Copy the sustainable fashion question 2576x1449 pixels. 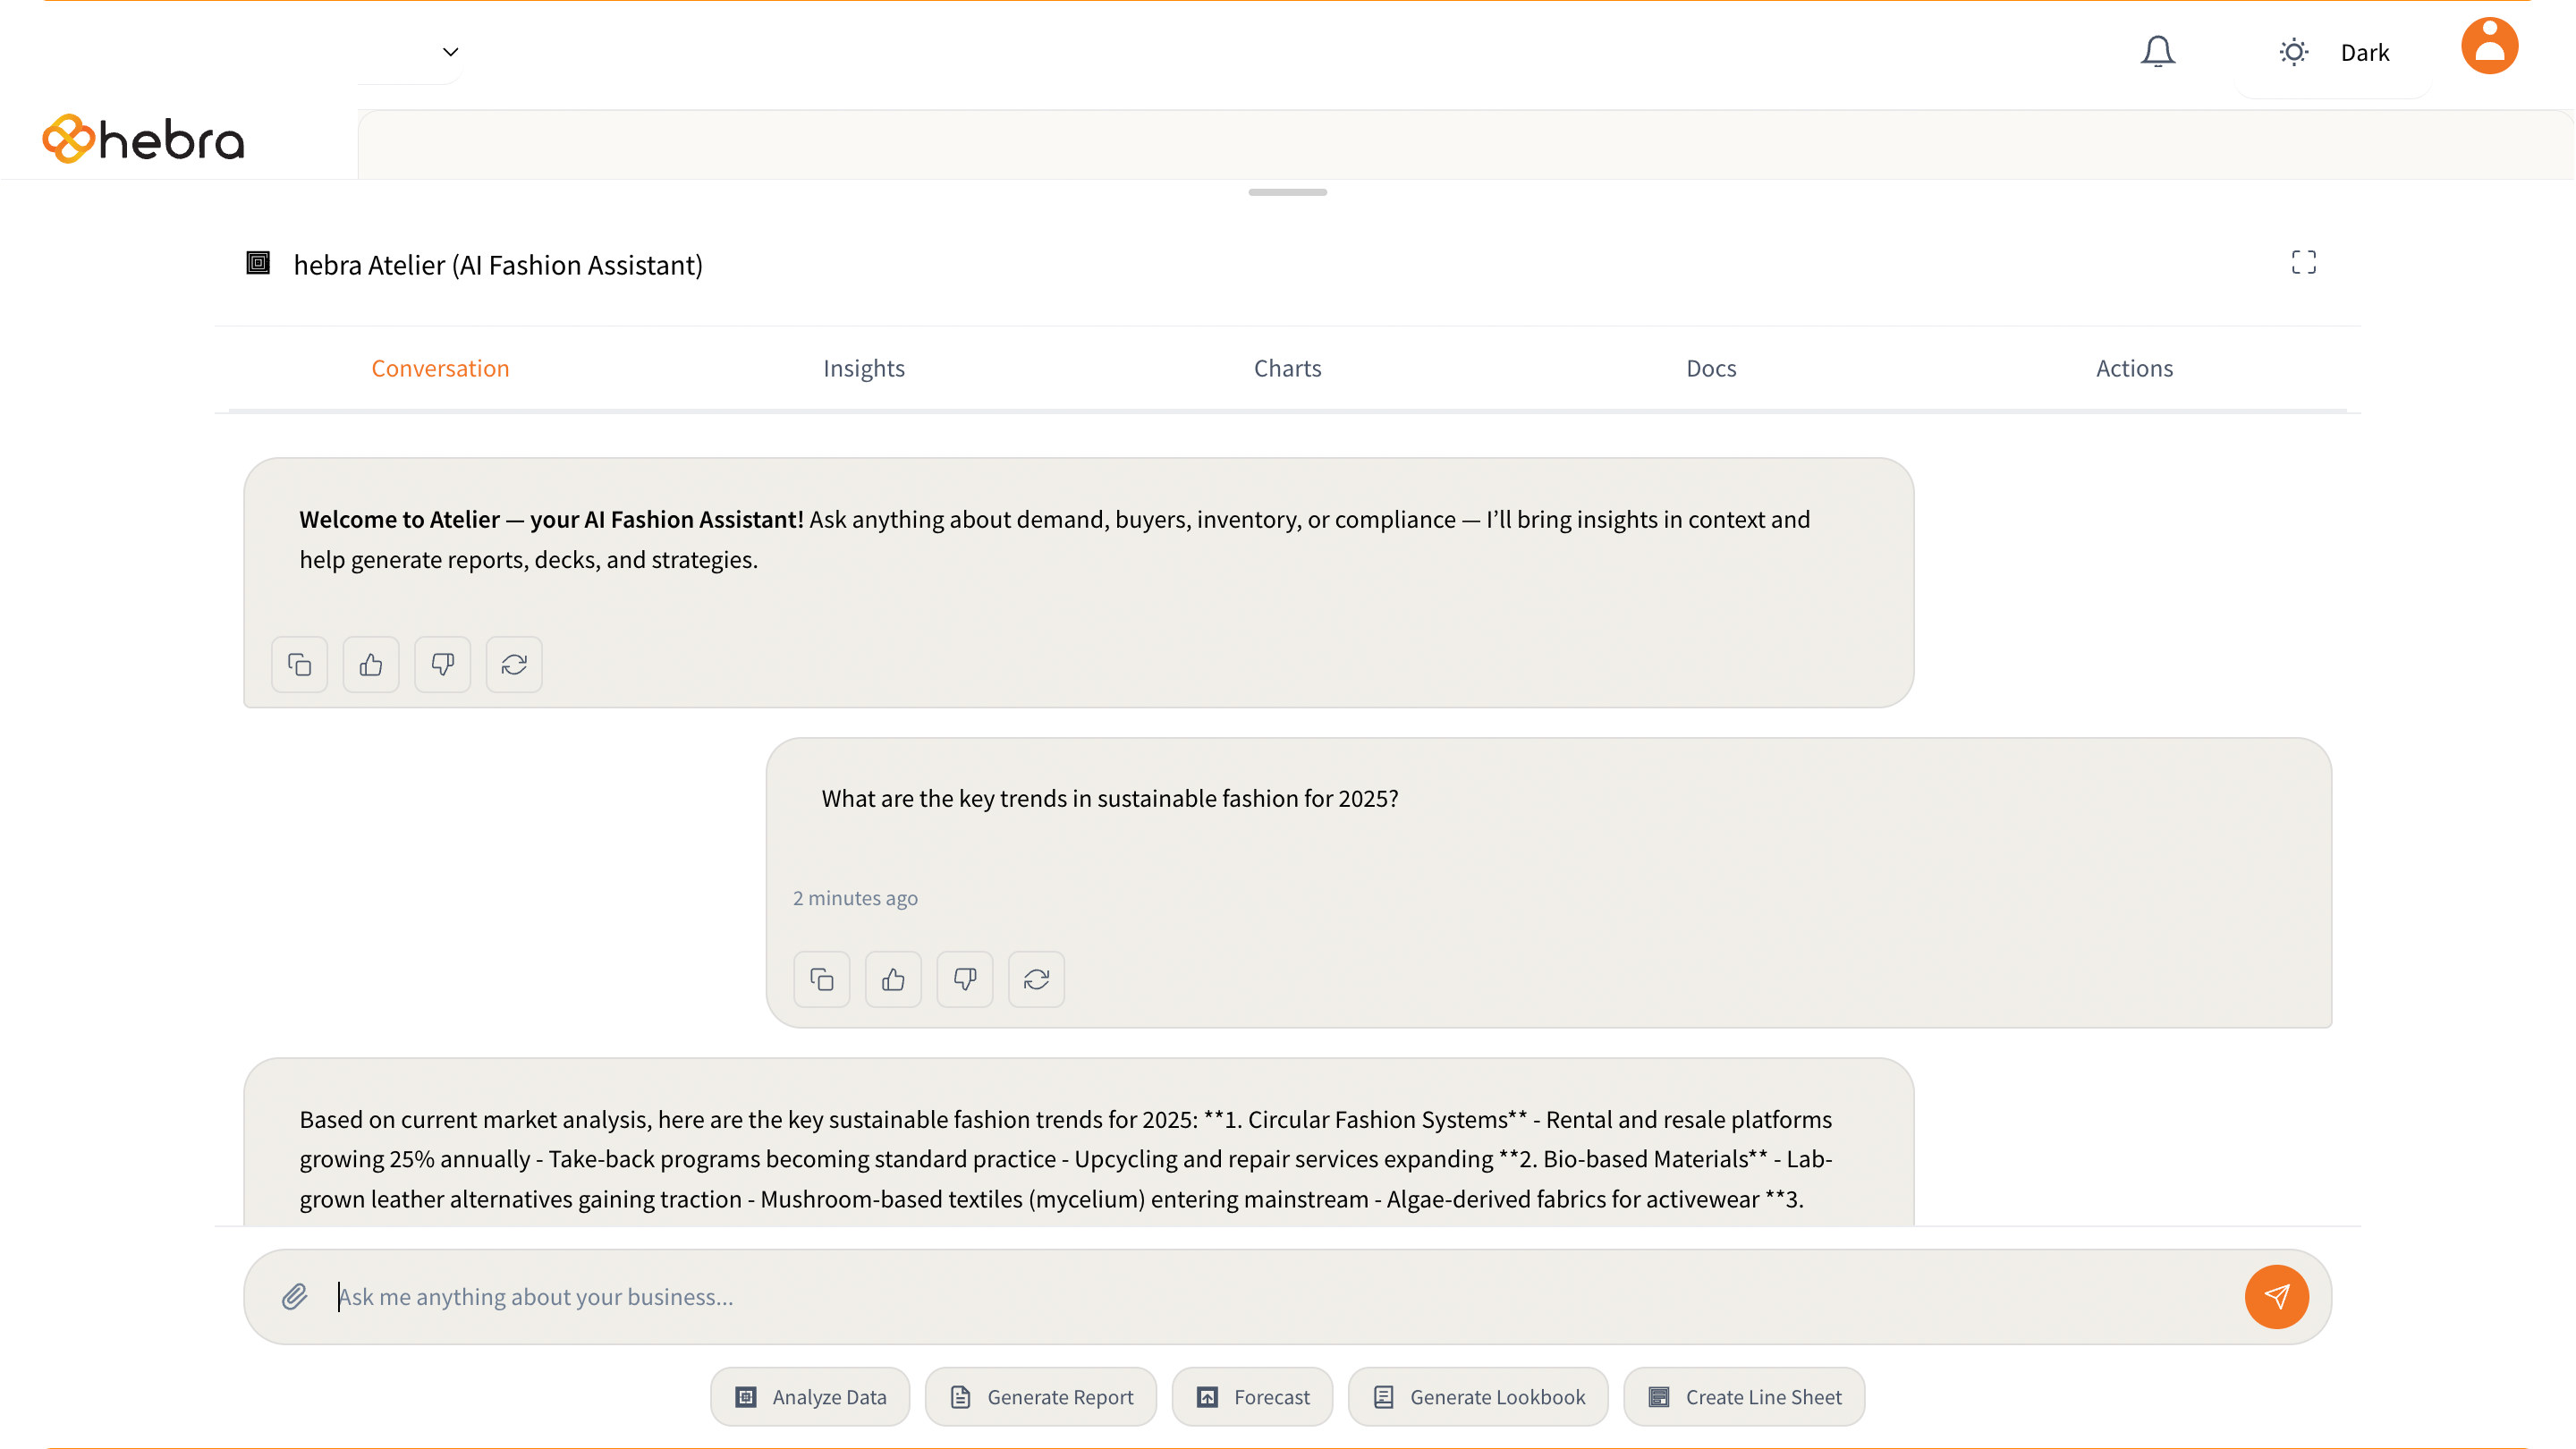(822, 979)
